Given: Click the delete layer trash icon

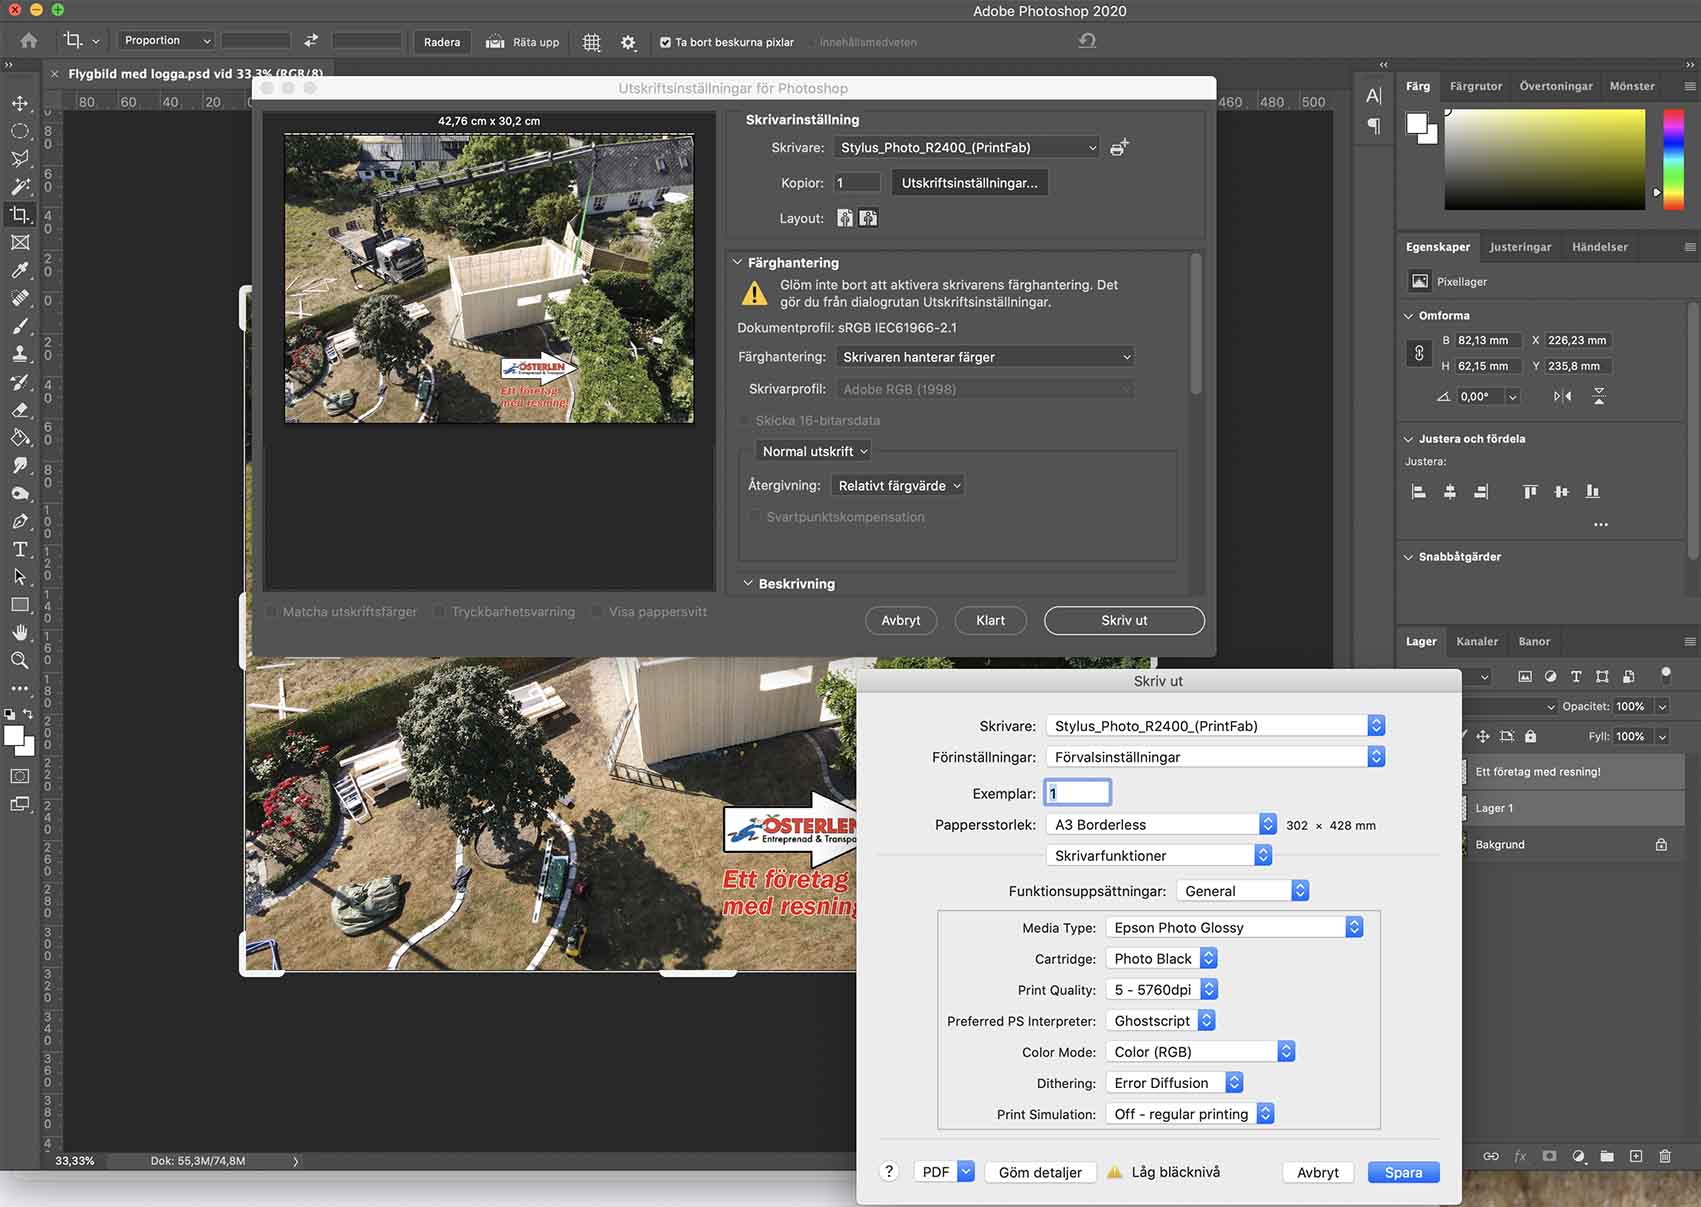Looking at the screenshot, I should coord(1665,1156).
